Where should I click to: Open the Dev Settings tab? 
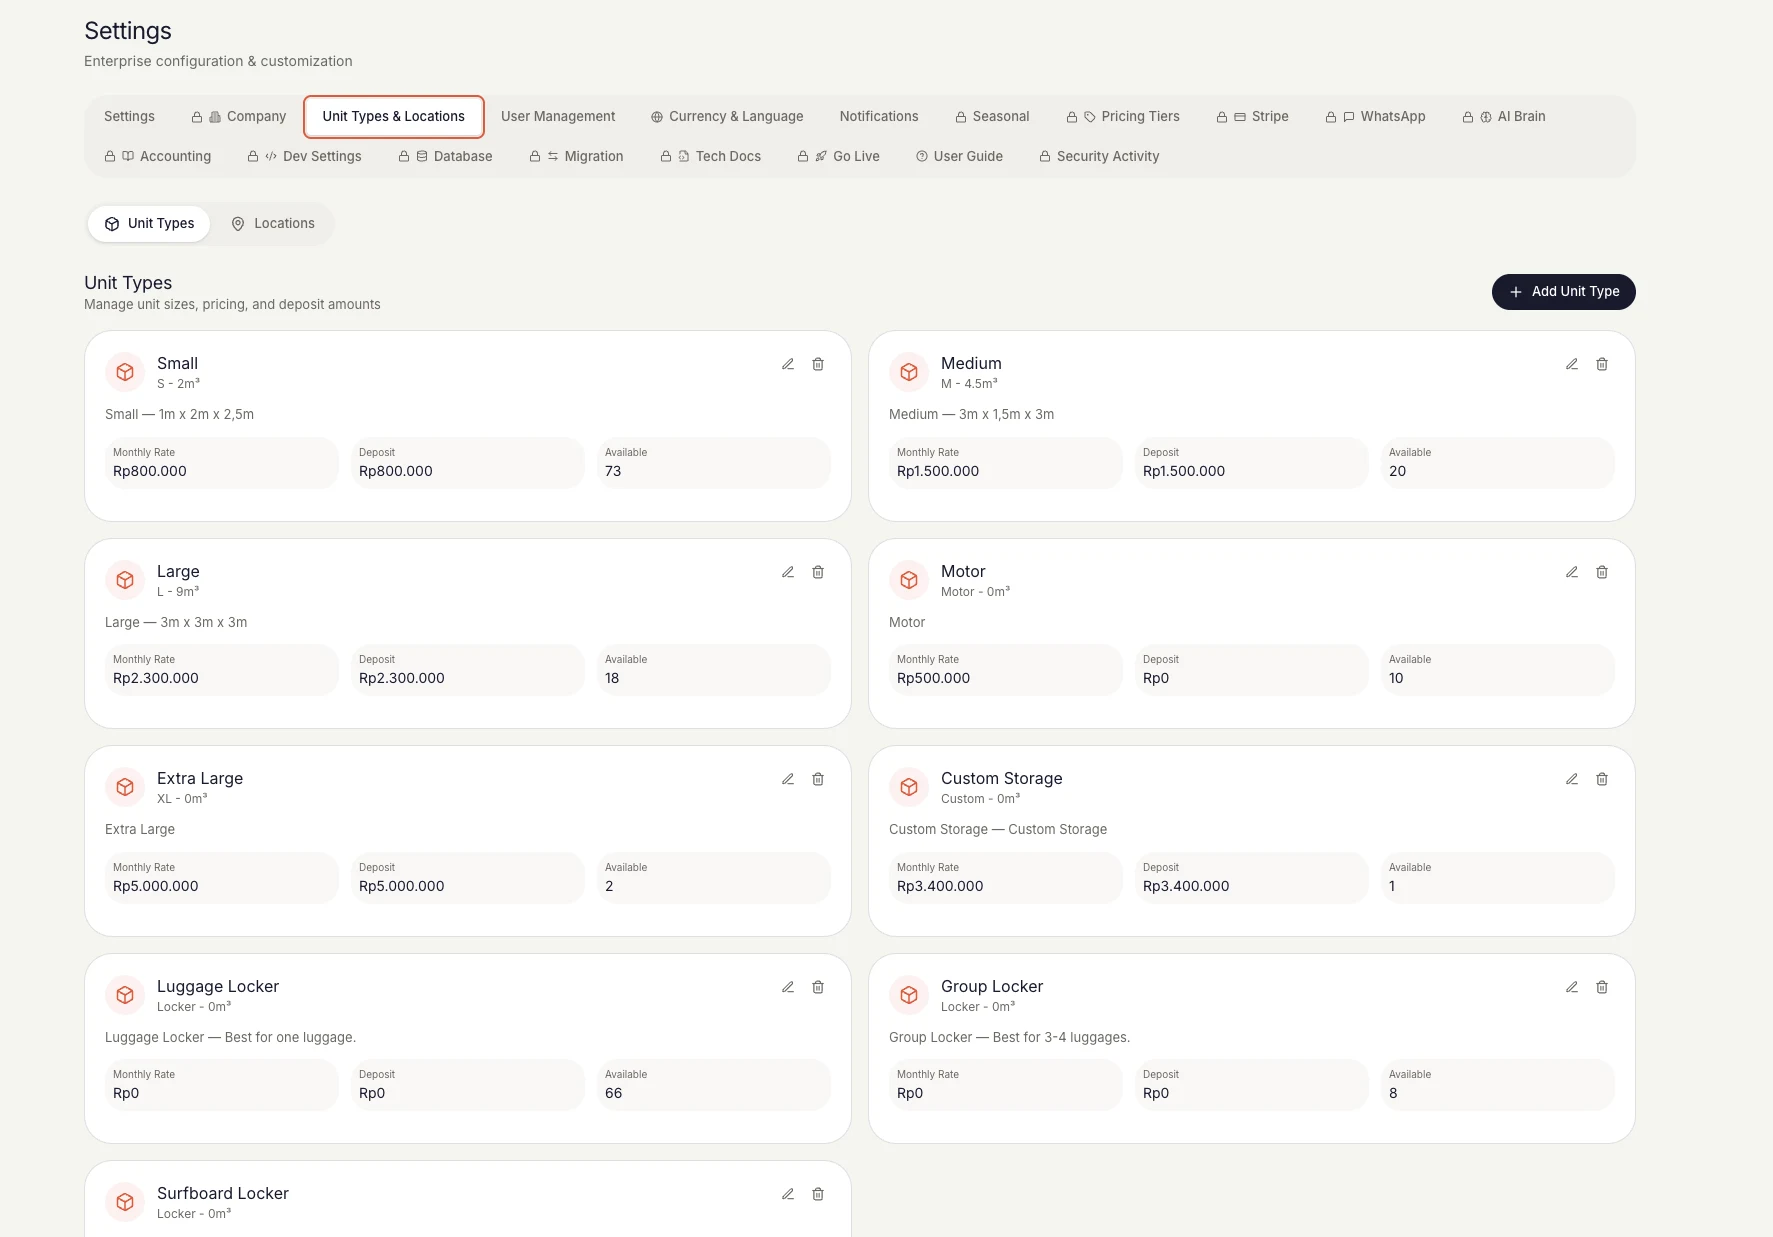click(x=305, y=157)
